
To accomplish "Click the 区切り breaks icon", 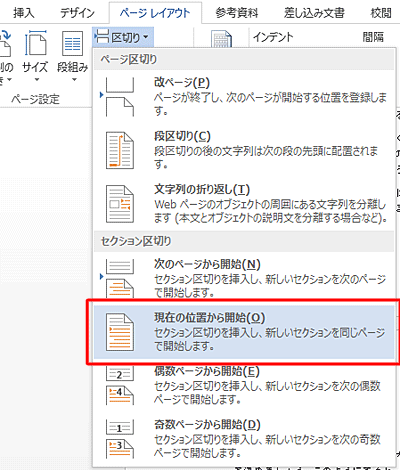I will click(101, 37).
